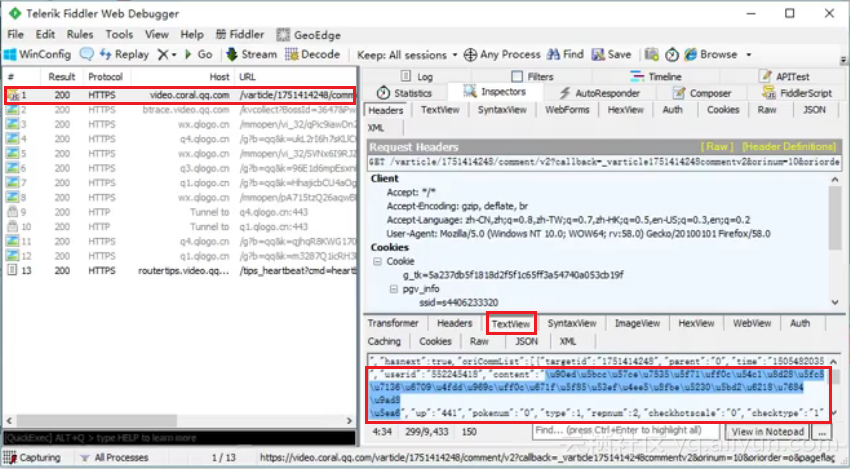Screen dimensions: 850x469
Task: Switch to the Timeline tab
Action: 656,76
